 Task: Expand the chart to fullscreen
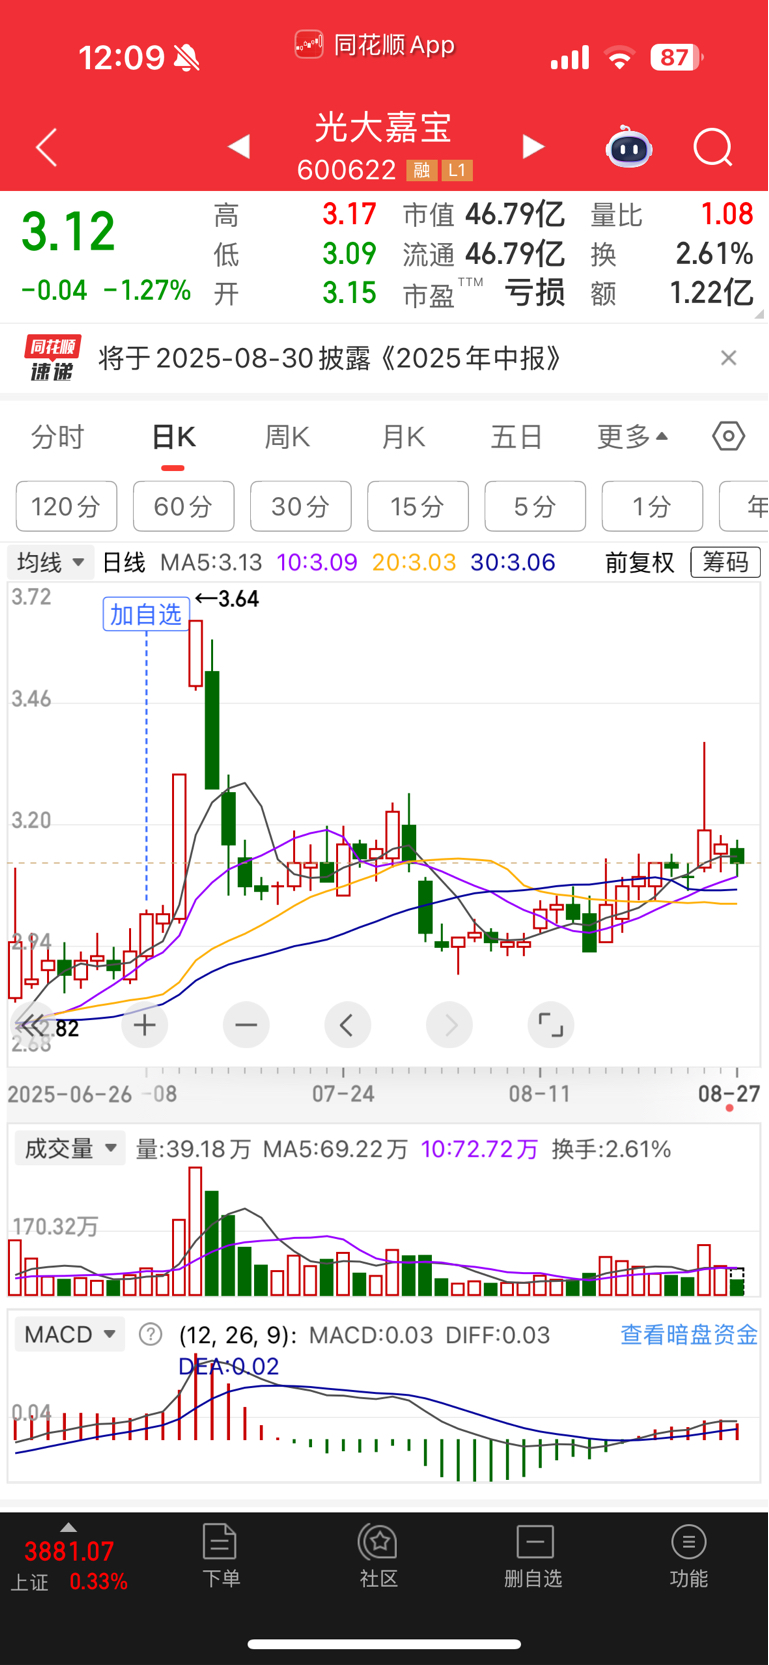(551, 1025)
